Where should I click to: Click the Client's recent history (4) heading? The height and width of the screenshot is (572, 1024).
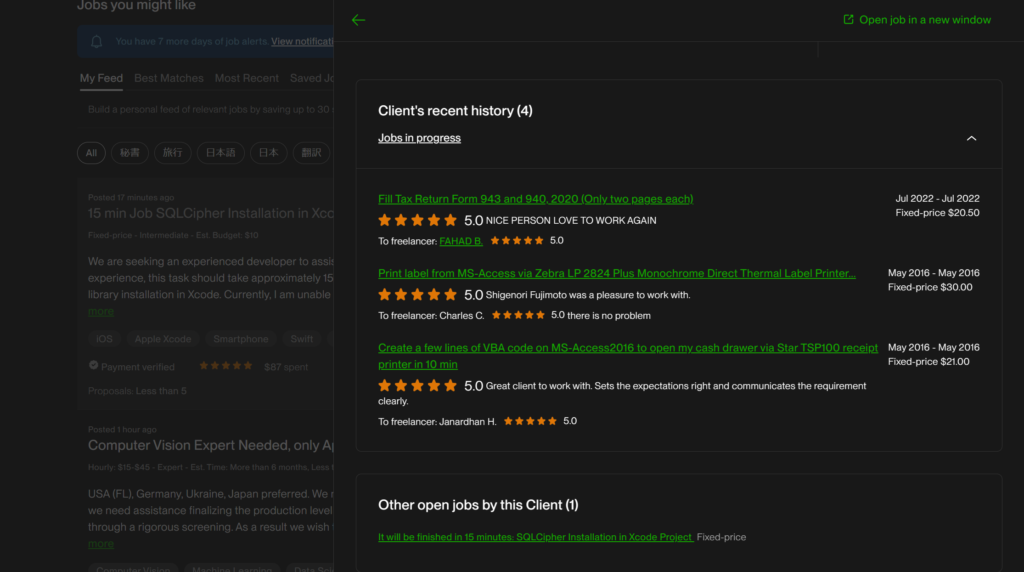[x=455, y=111]
